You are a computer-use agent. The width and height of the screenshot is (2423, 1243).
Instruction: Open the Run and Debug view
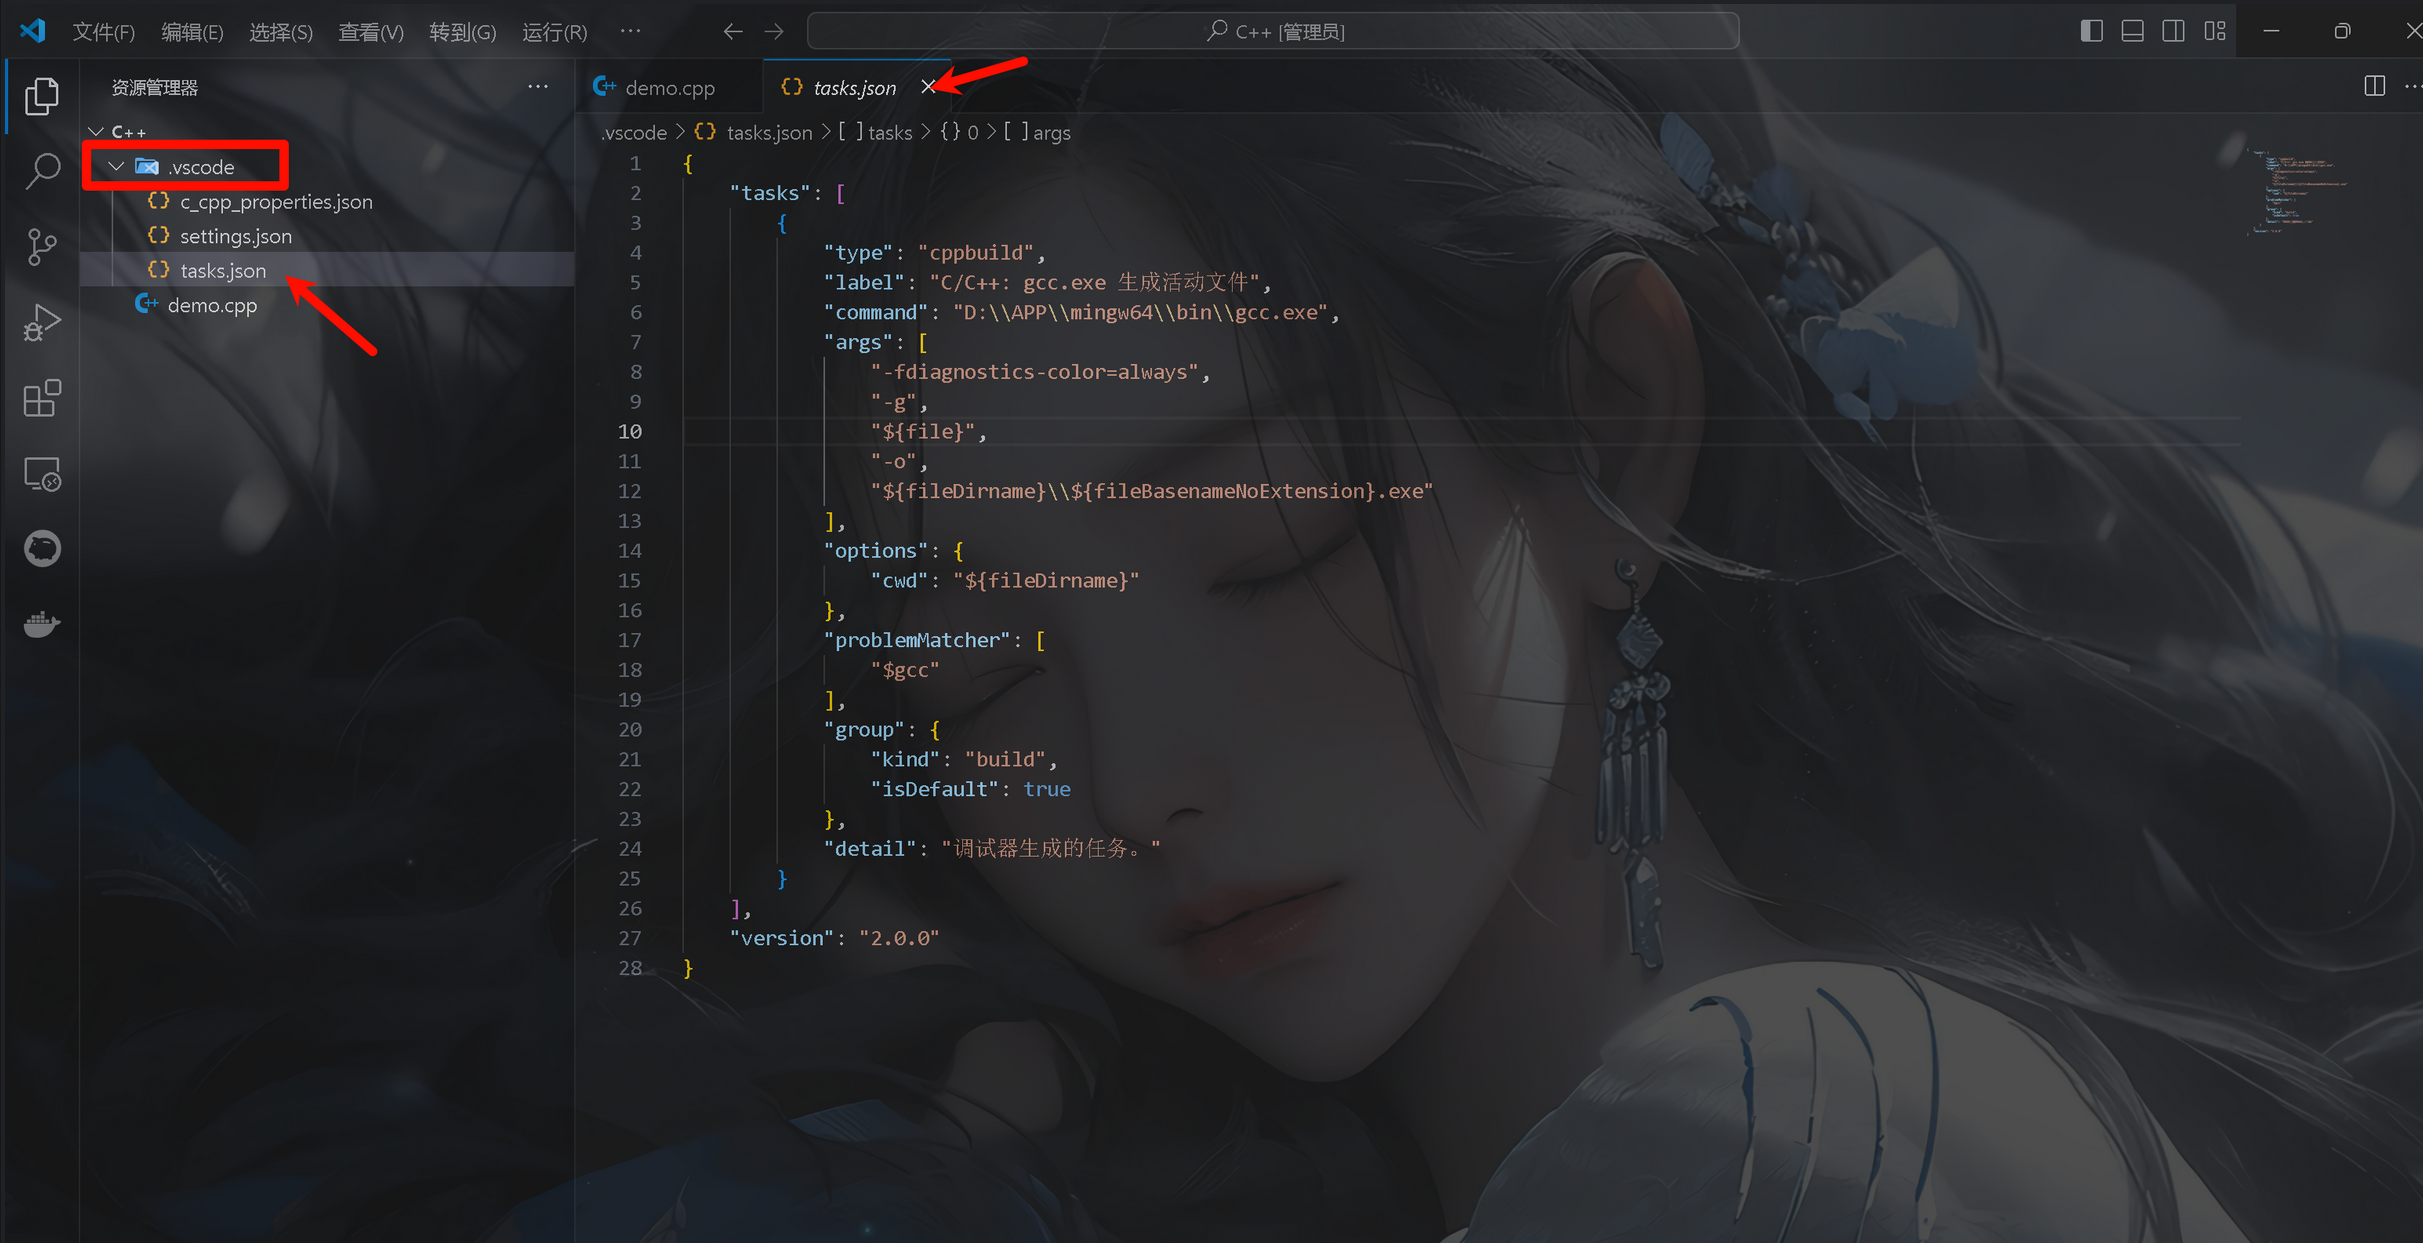(42, 322)
